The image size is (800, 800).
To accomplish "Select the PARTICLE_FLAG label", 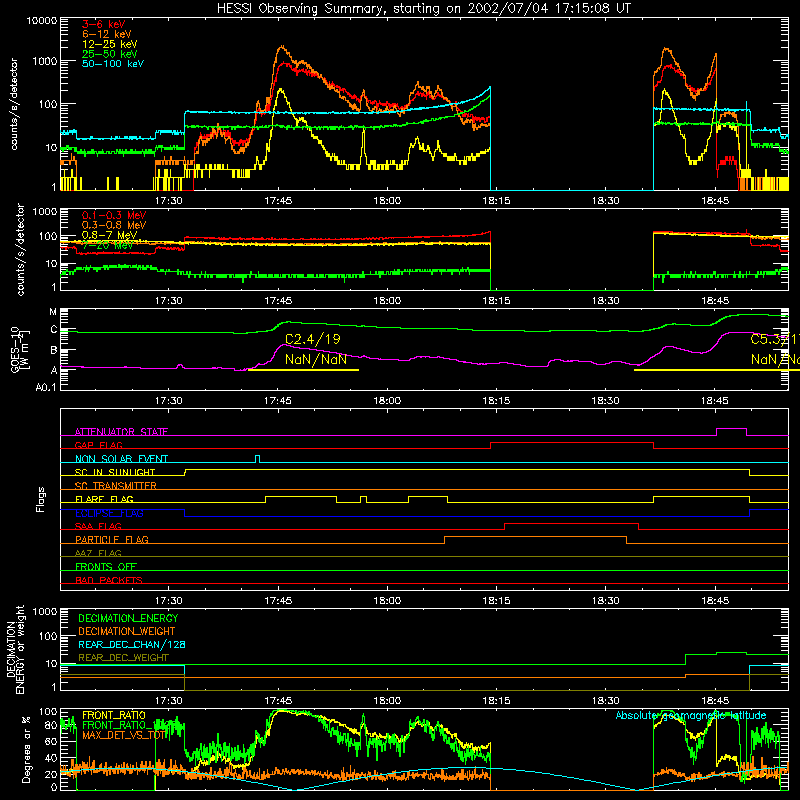I will (x=112, y=539).
